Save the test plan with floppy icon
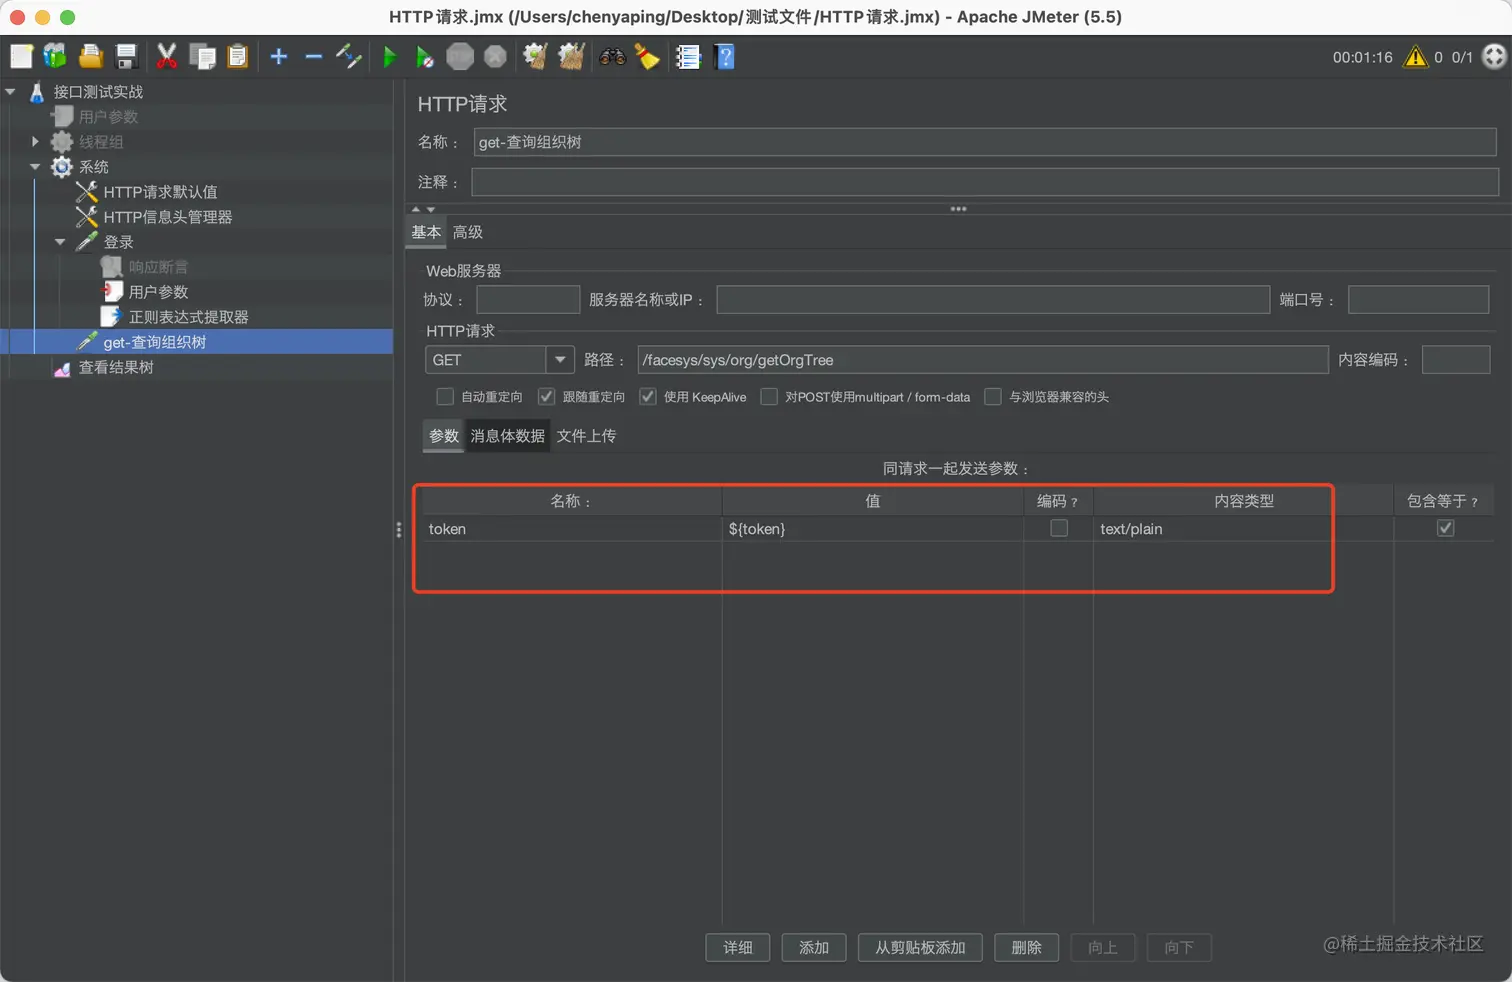 pyautogui.click(x=126, y=57)
